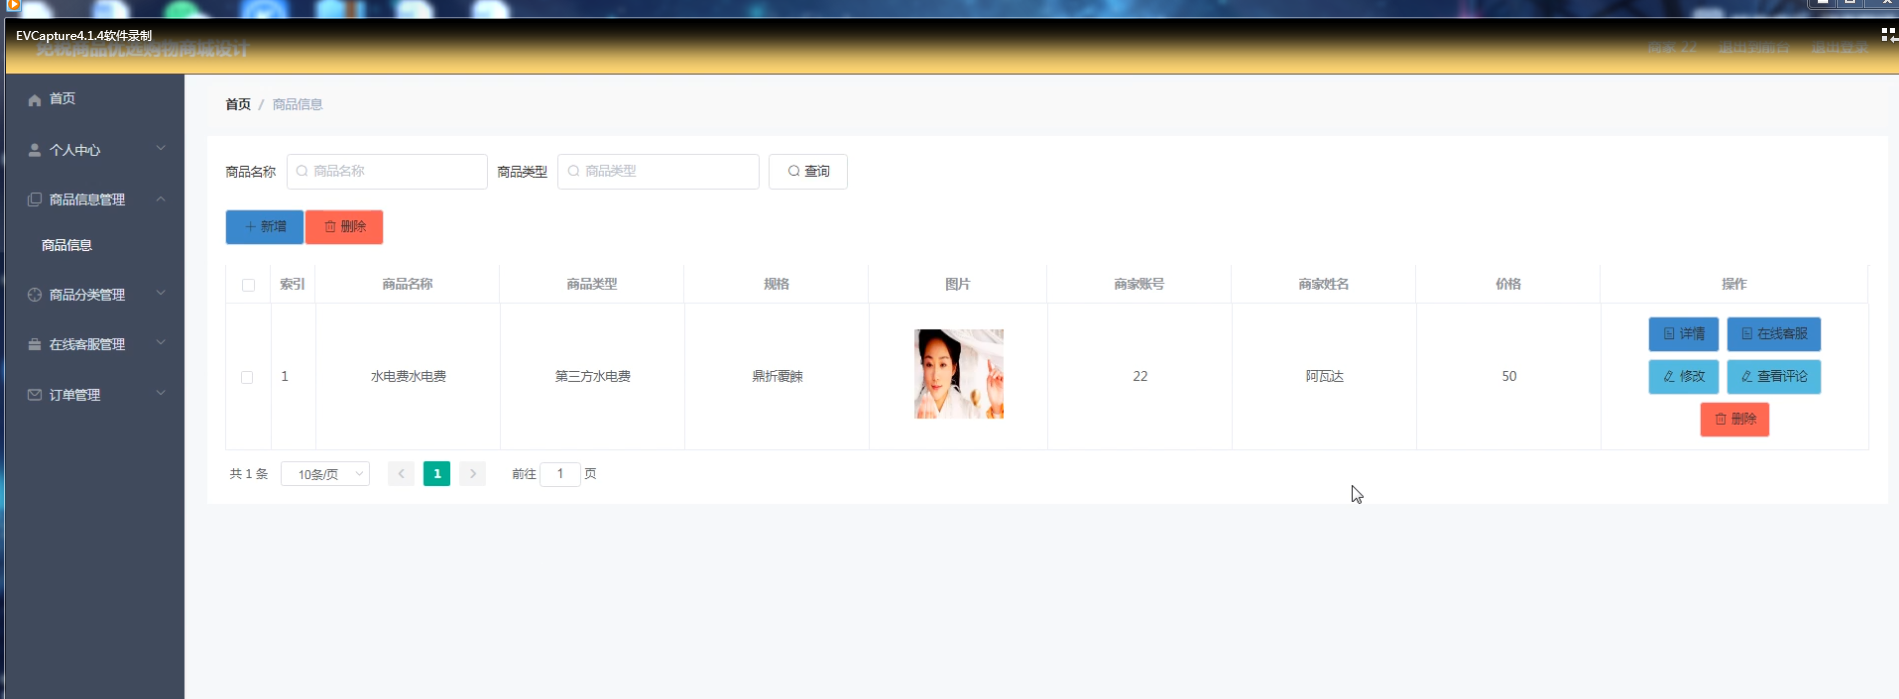Click the grid icon at the top-right corner
Image resolution: width=1899 pixels, height=699 pixels.
1888,35
